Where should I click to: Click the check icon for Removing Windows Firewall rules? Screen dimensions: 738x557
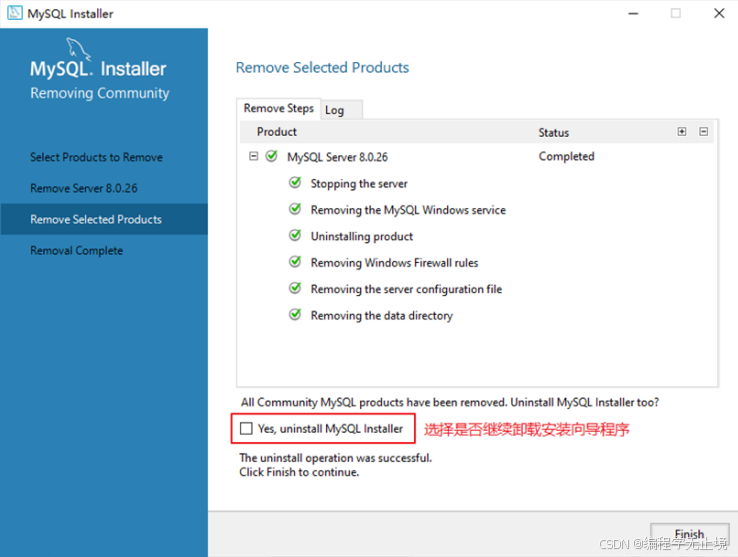pyautogui.click(x=295, y=261)
